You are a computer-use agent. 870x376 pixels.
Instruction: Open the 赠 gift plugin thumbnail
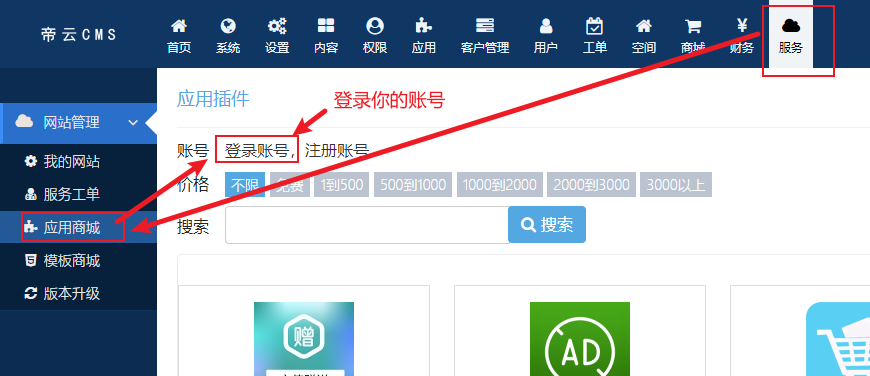pos(304,339)
